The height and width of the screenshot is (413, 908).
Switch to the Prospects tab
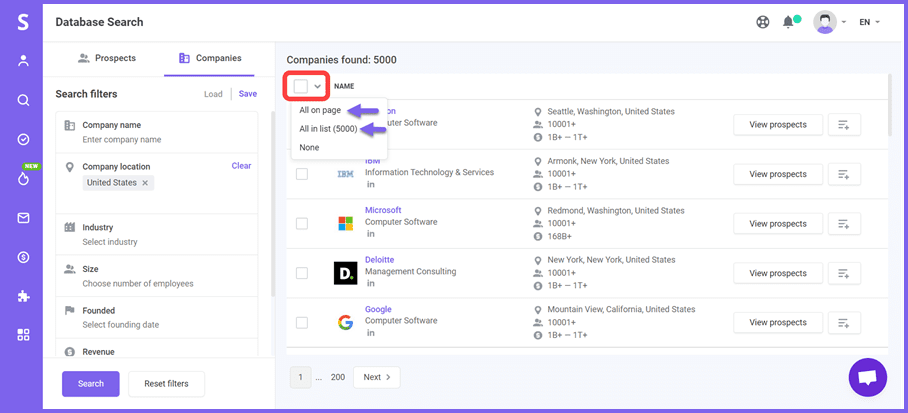click(x=107, y=59)
